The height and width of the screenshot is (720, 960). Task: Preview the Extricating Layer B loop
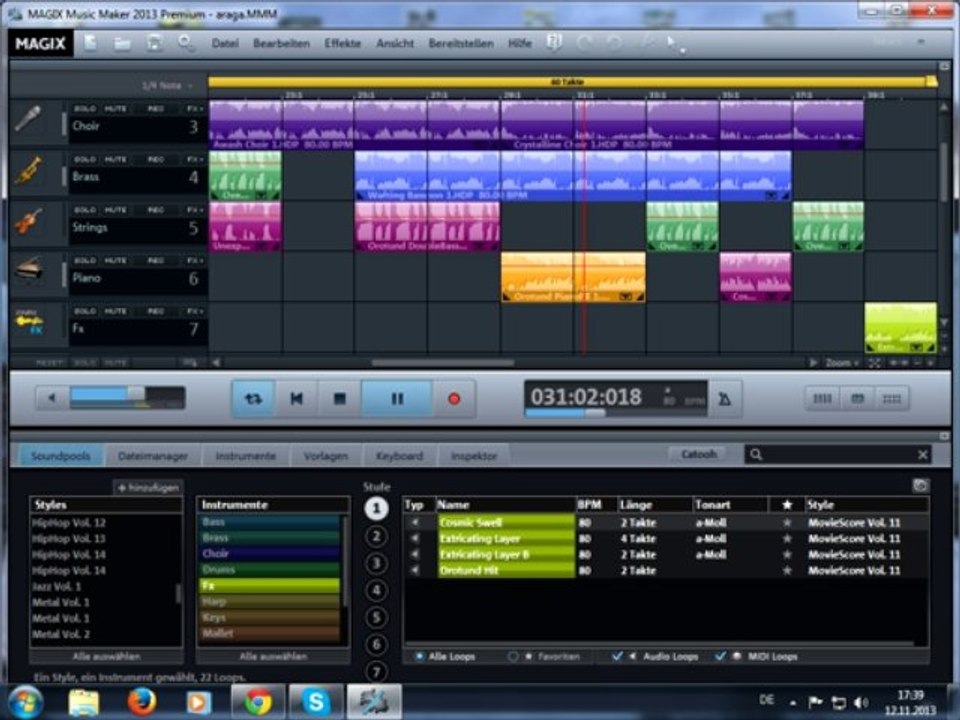coord(415,554)
